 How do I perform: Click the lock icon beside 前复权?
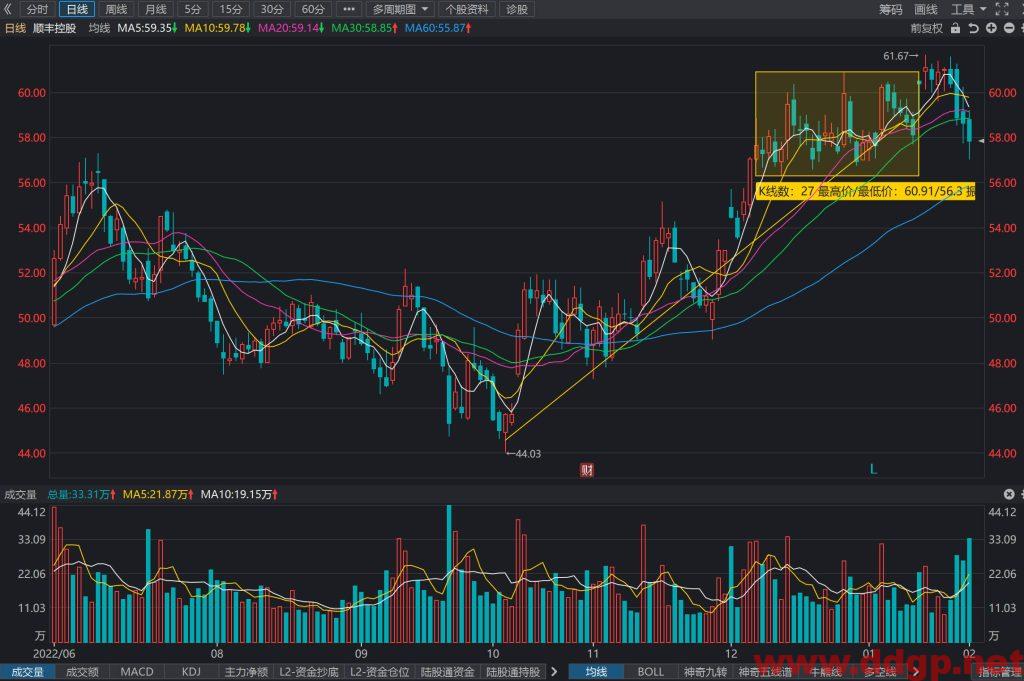tap(955, 28)
